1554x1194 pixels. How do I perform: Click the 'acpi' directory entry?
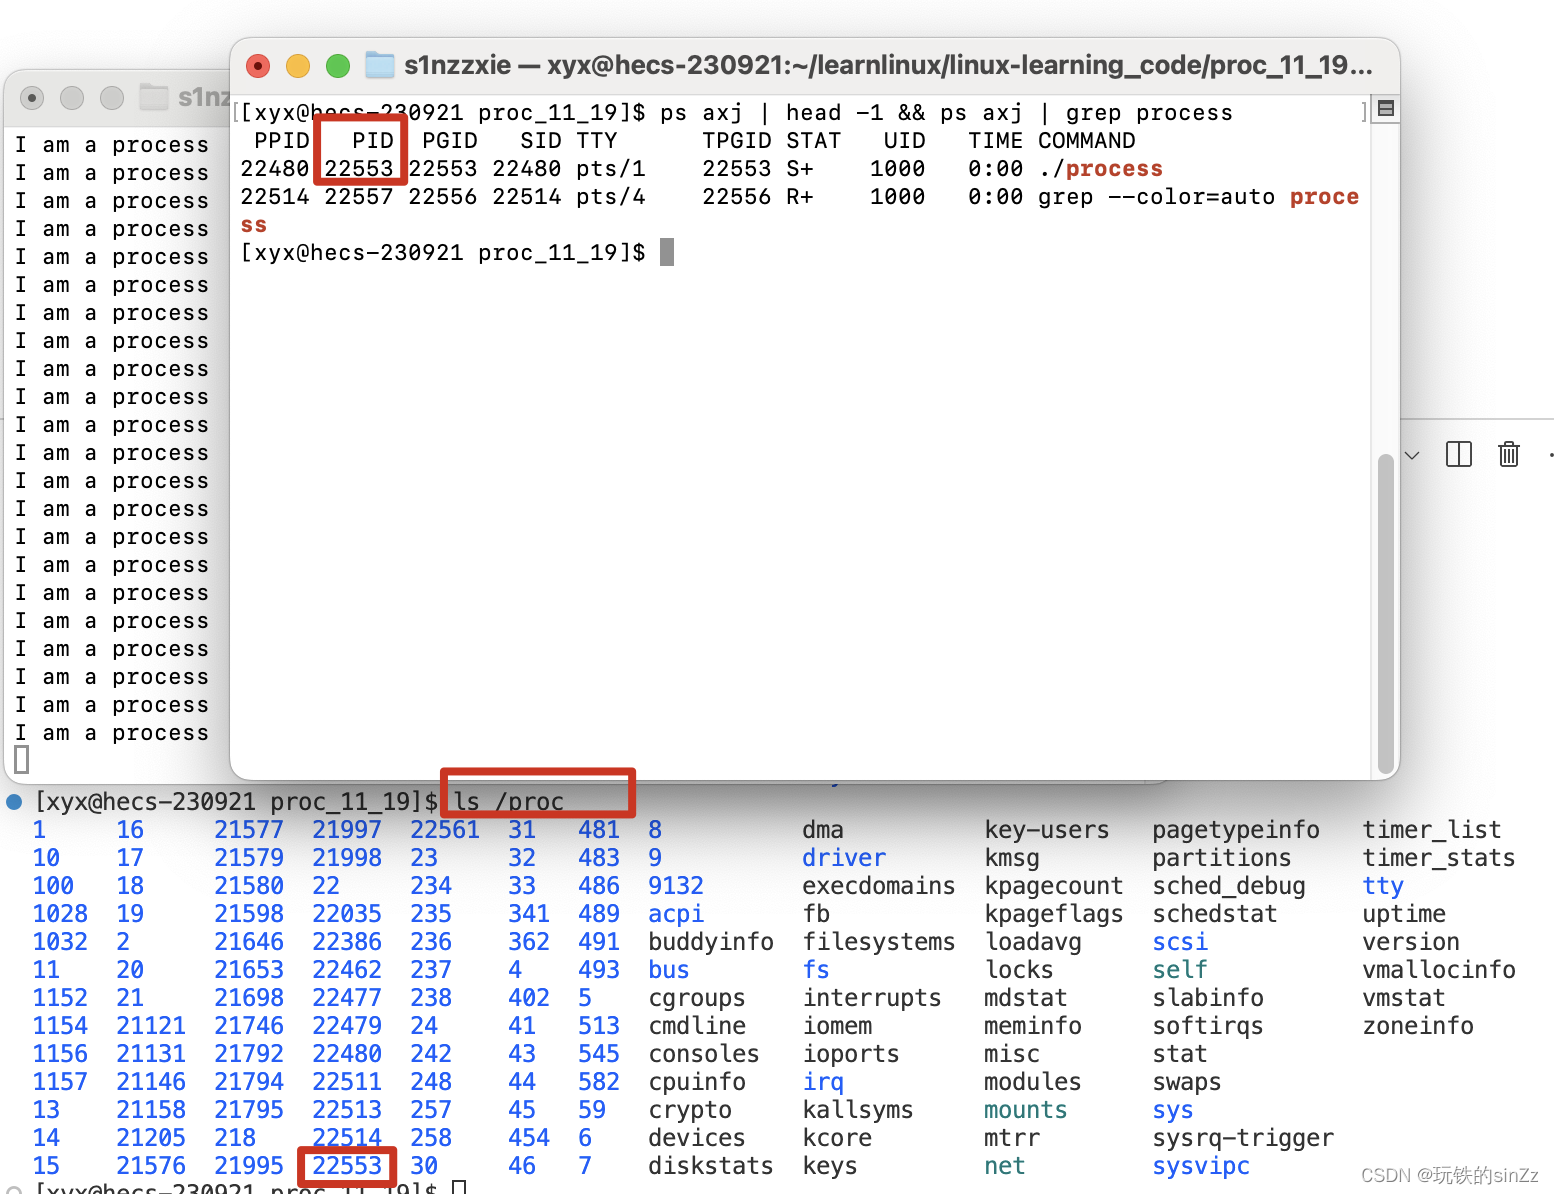pyautogui.click(x=676, y=914)
